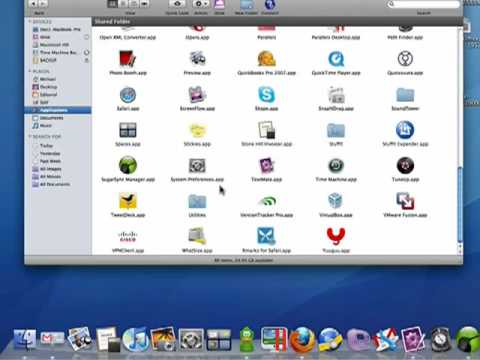
Task: Open StuffIt Expander.app icon
Action: 405,130
